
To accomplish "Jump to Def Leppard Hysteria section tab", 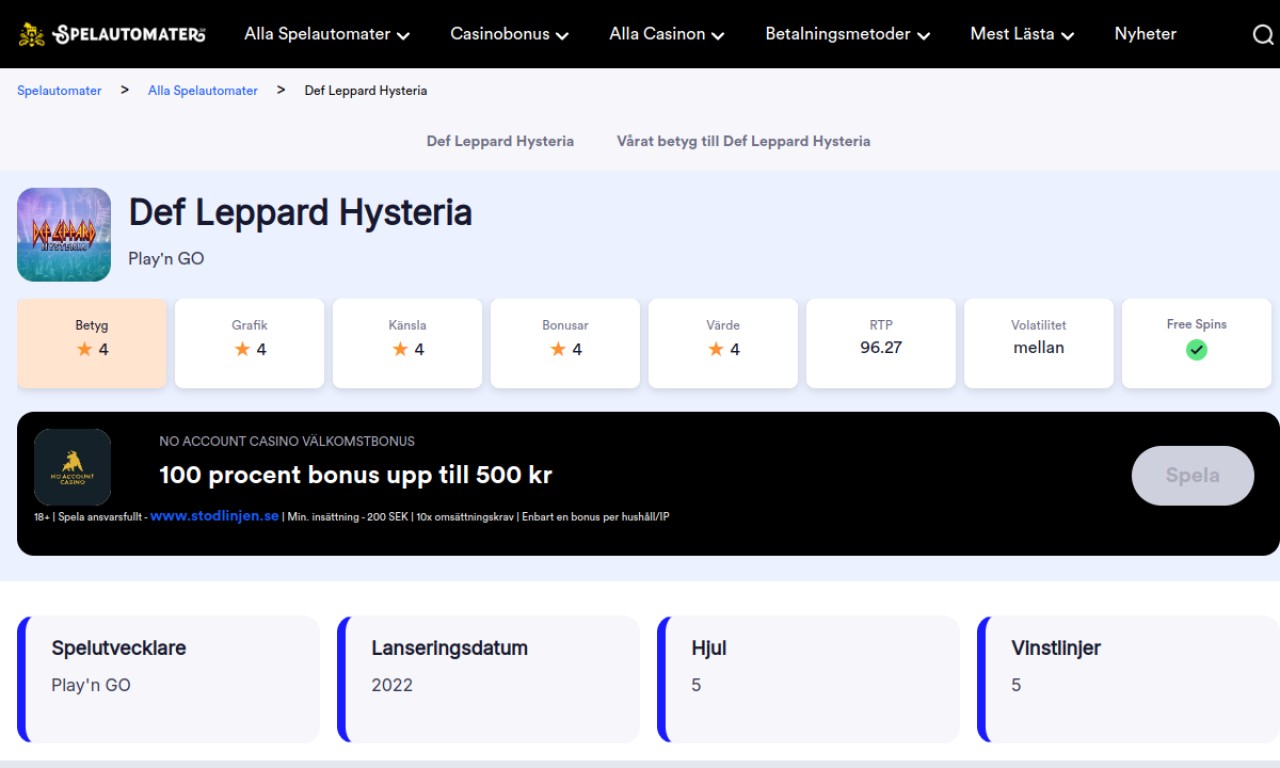I will coord(500,141).
